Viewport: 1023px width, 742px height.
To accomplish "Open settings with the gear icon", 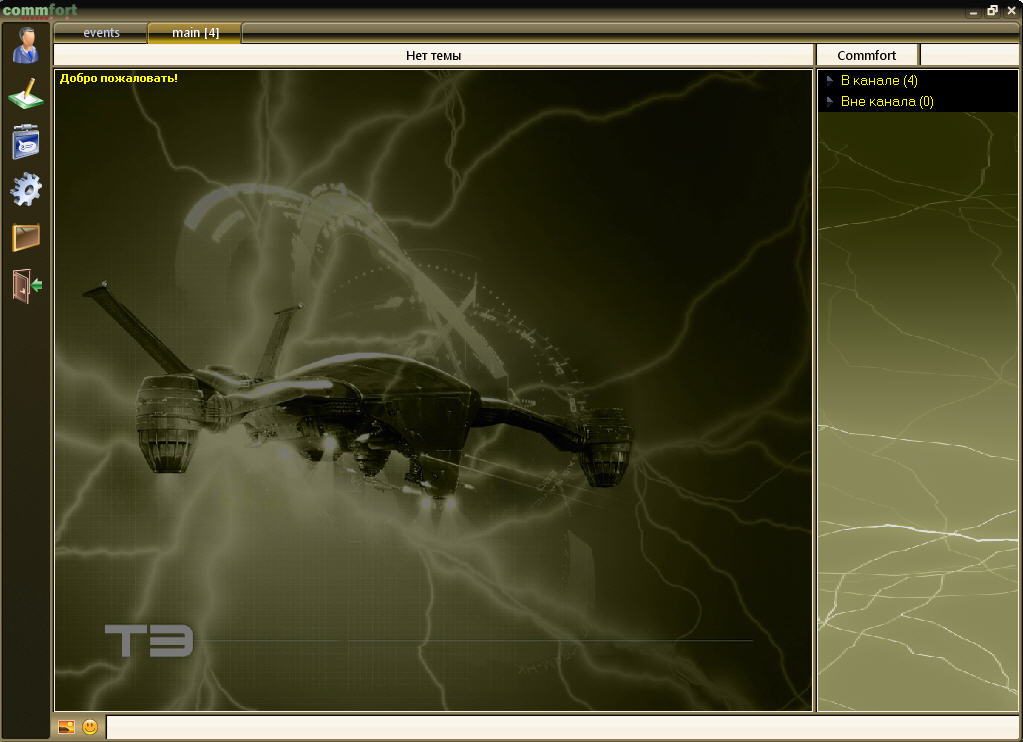I will coord(25,189).
